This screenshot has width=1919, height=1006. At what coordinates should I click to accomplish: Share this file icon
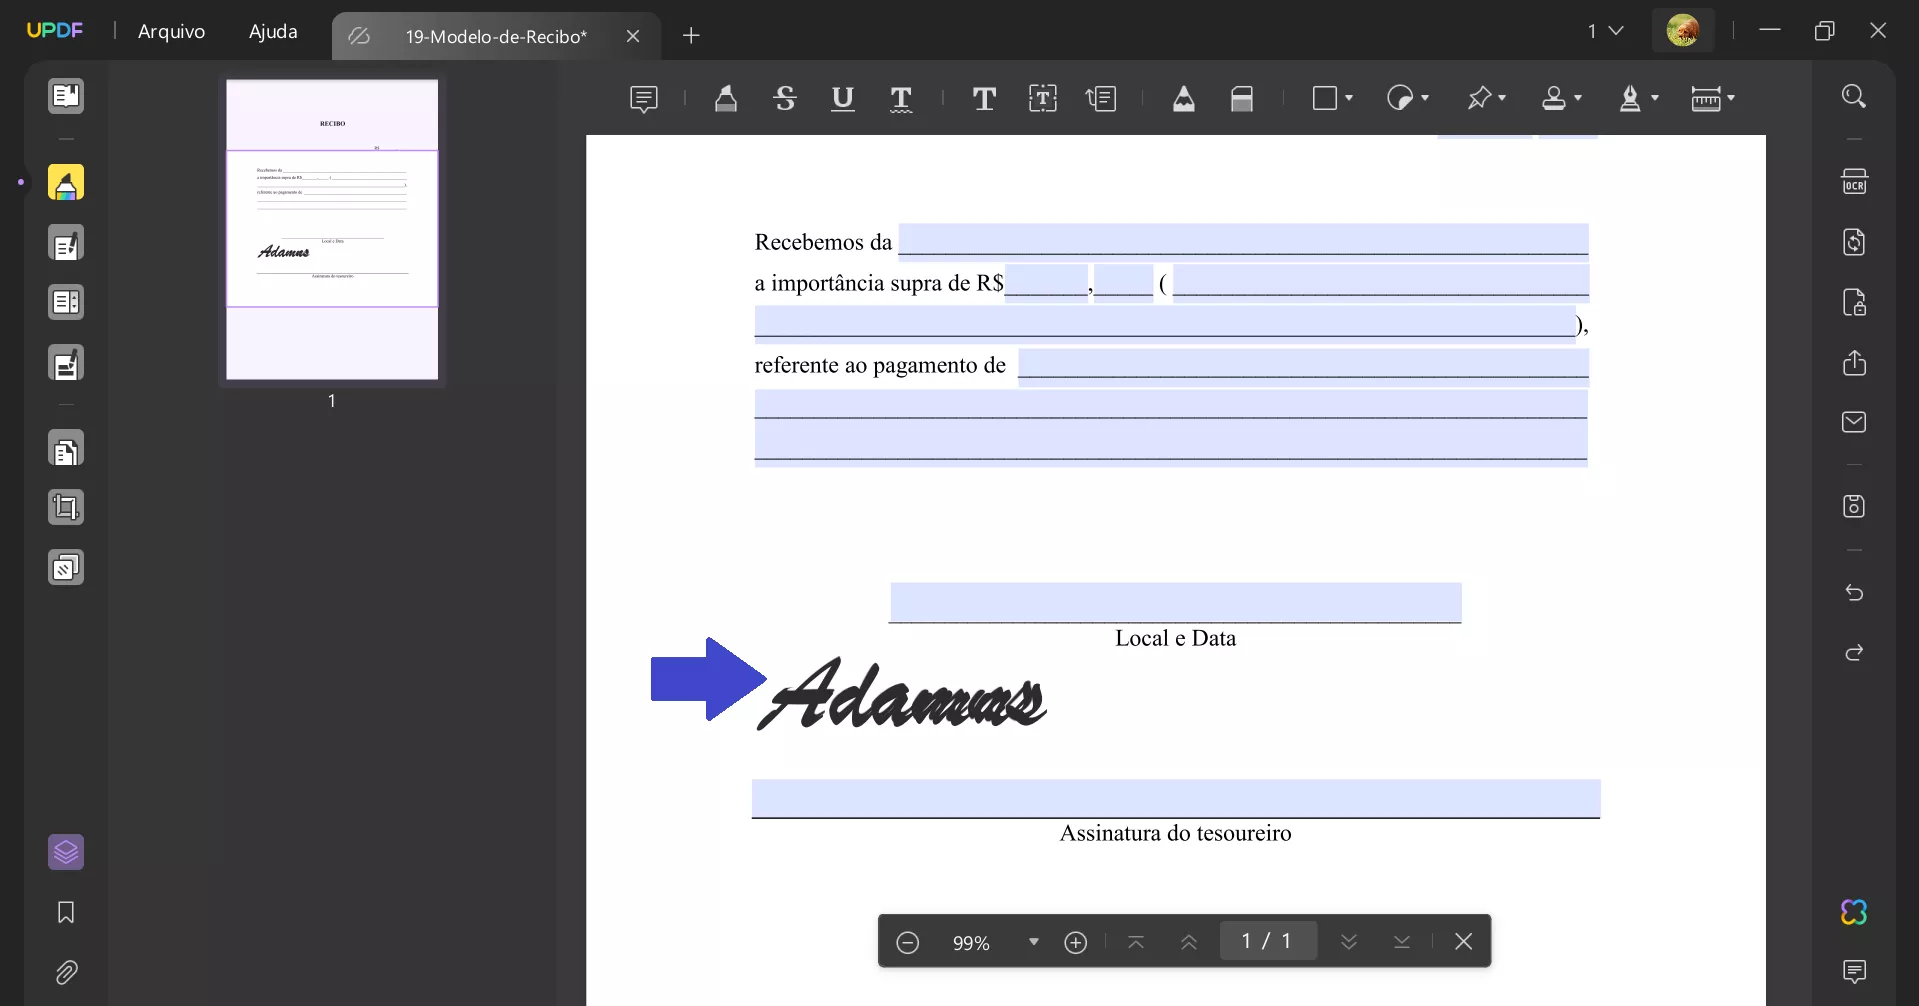pyautogui.click(x=1854, y=362)
